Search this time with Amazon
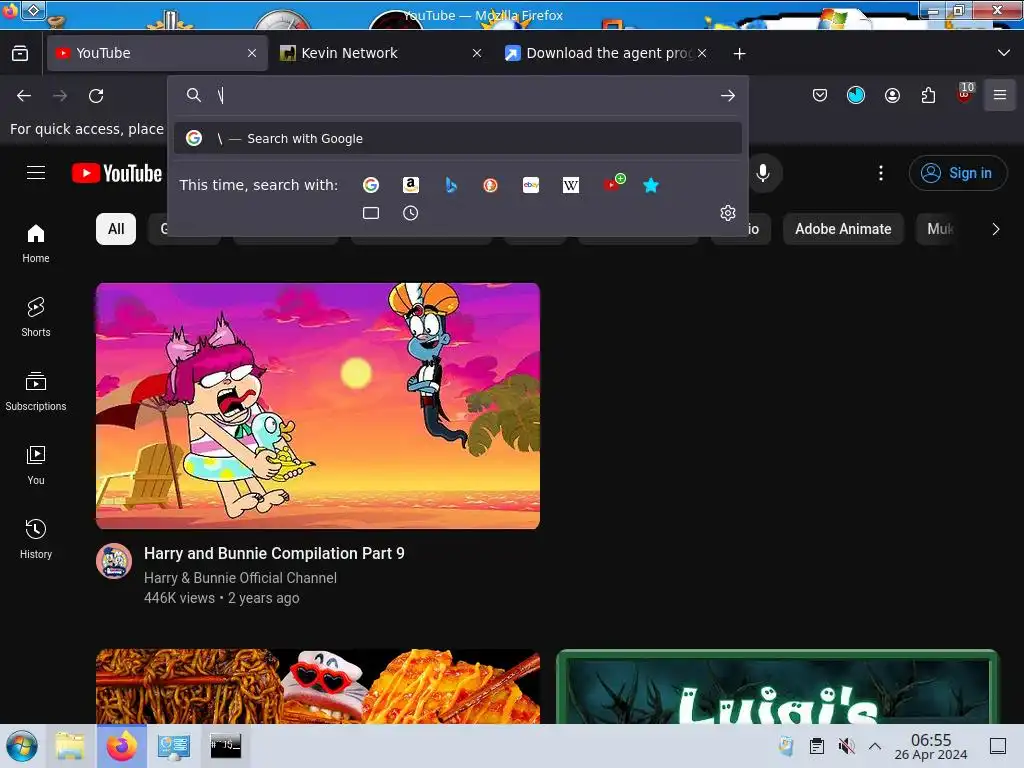1024x768 pixels. 411,185
